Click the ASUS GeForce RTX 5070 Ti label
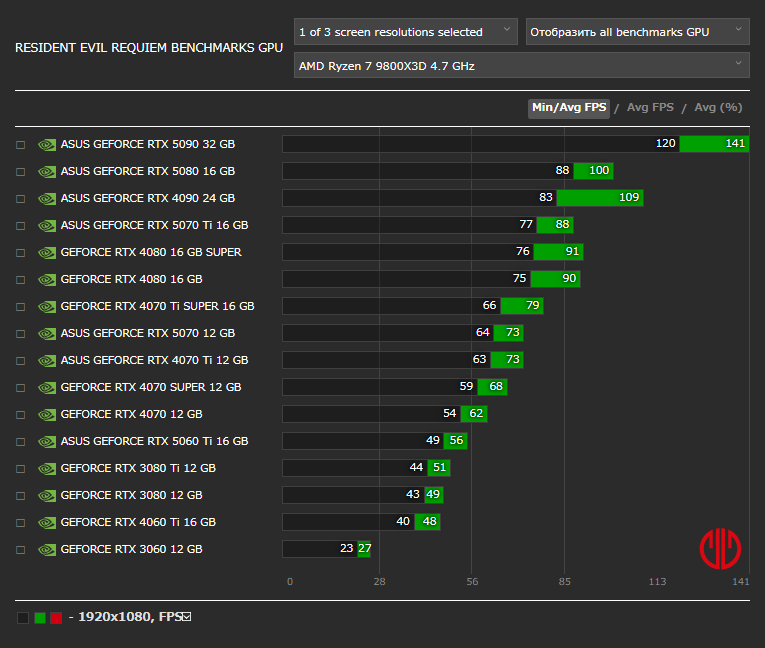Viewport: 765px width, 648px height. tap(154, 225)
